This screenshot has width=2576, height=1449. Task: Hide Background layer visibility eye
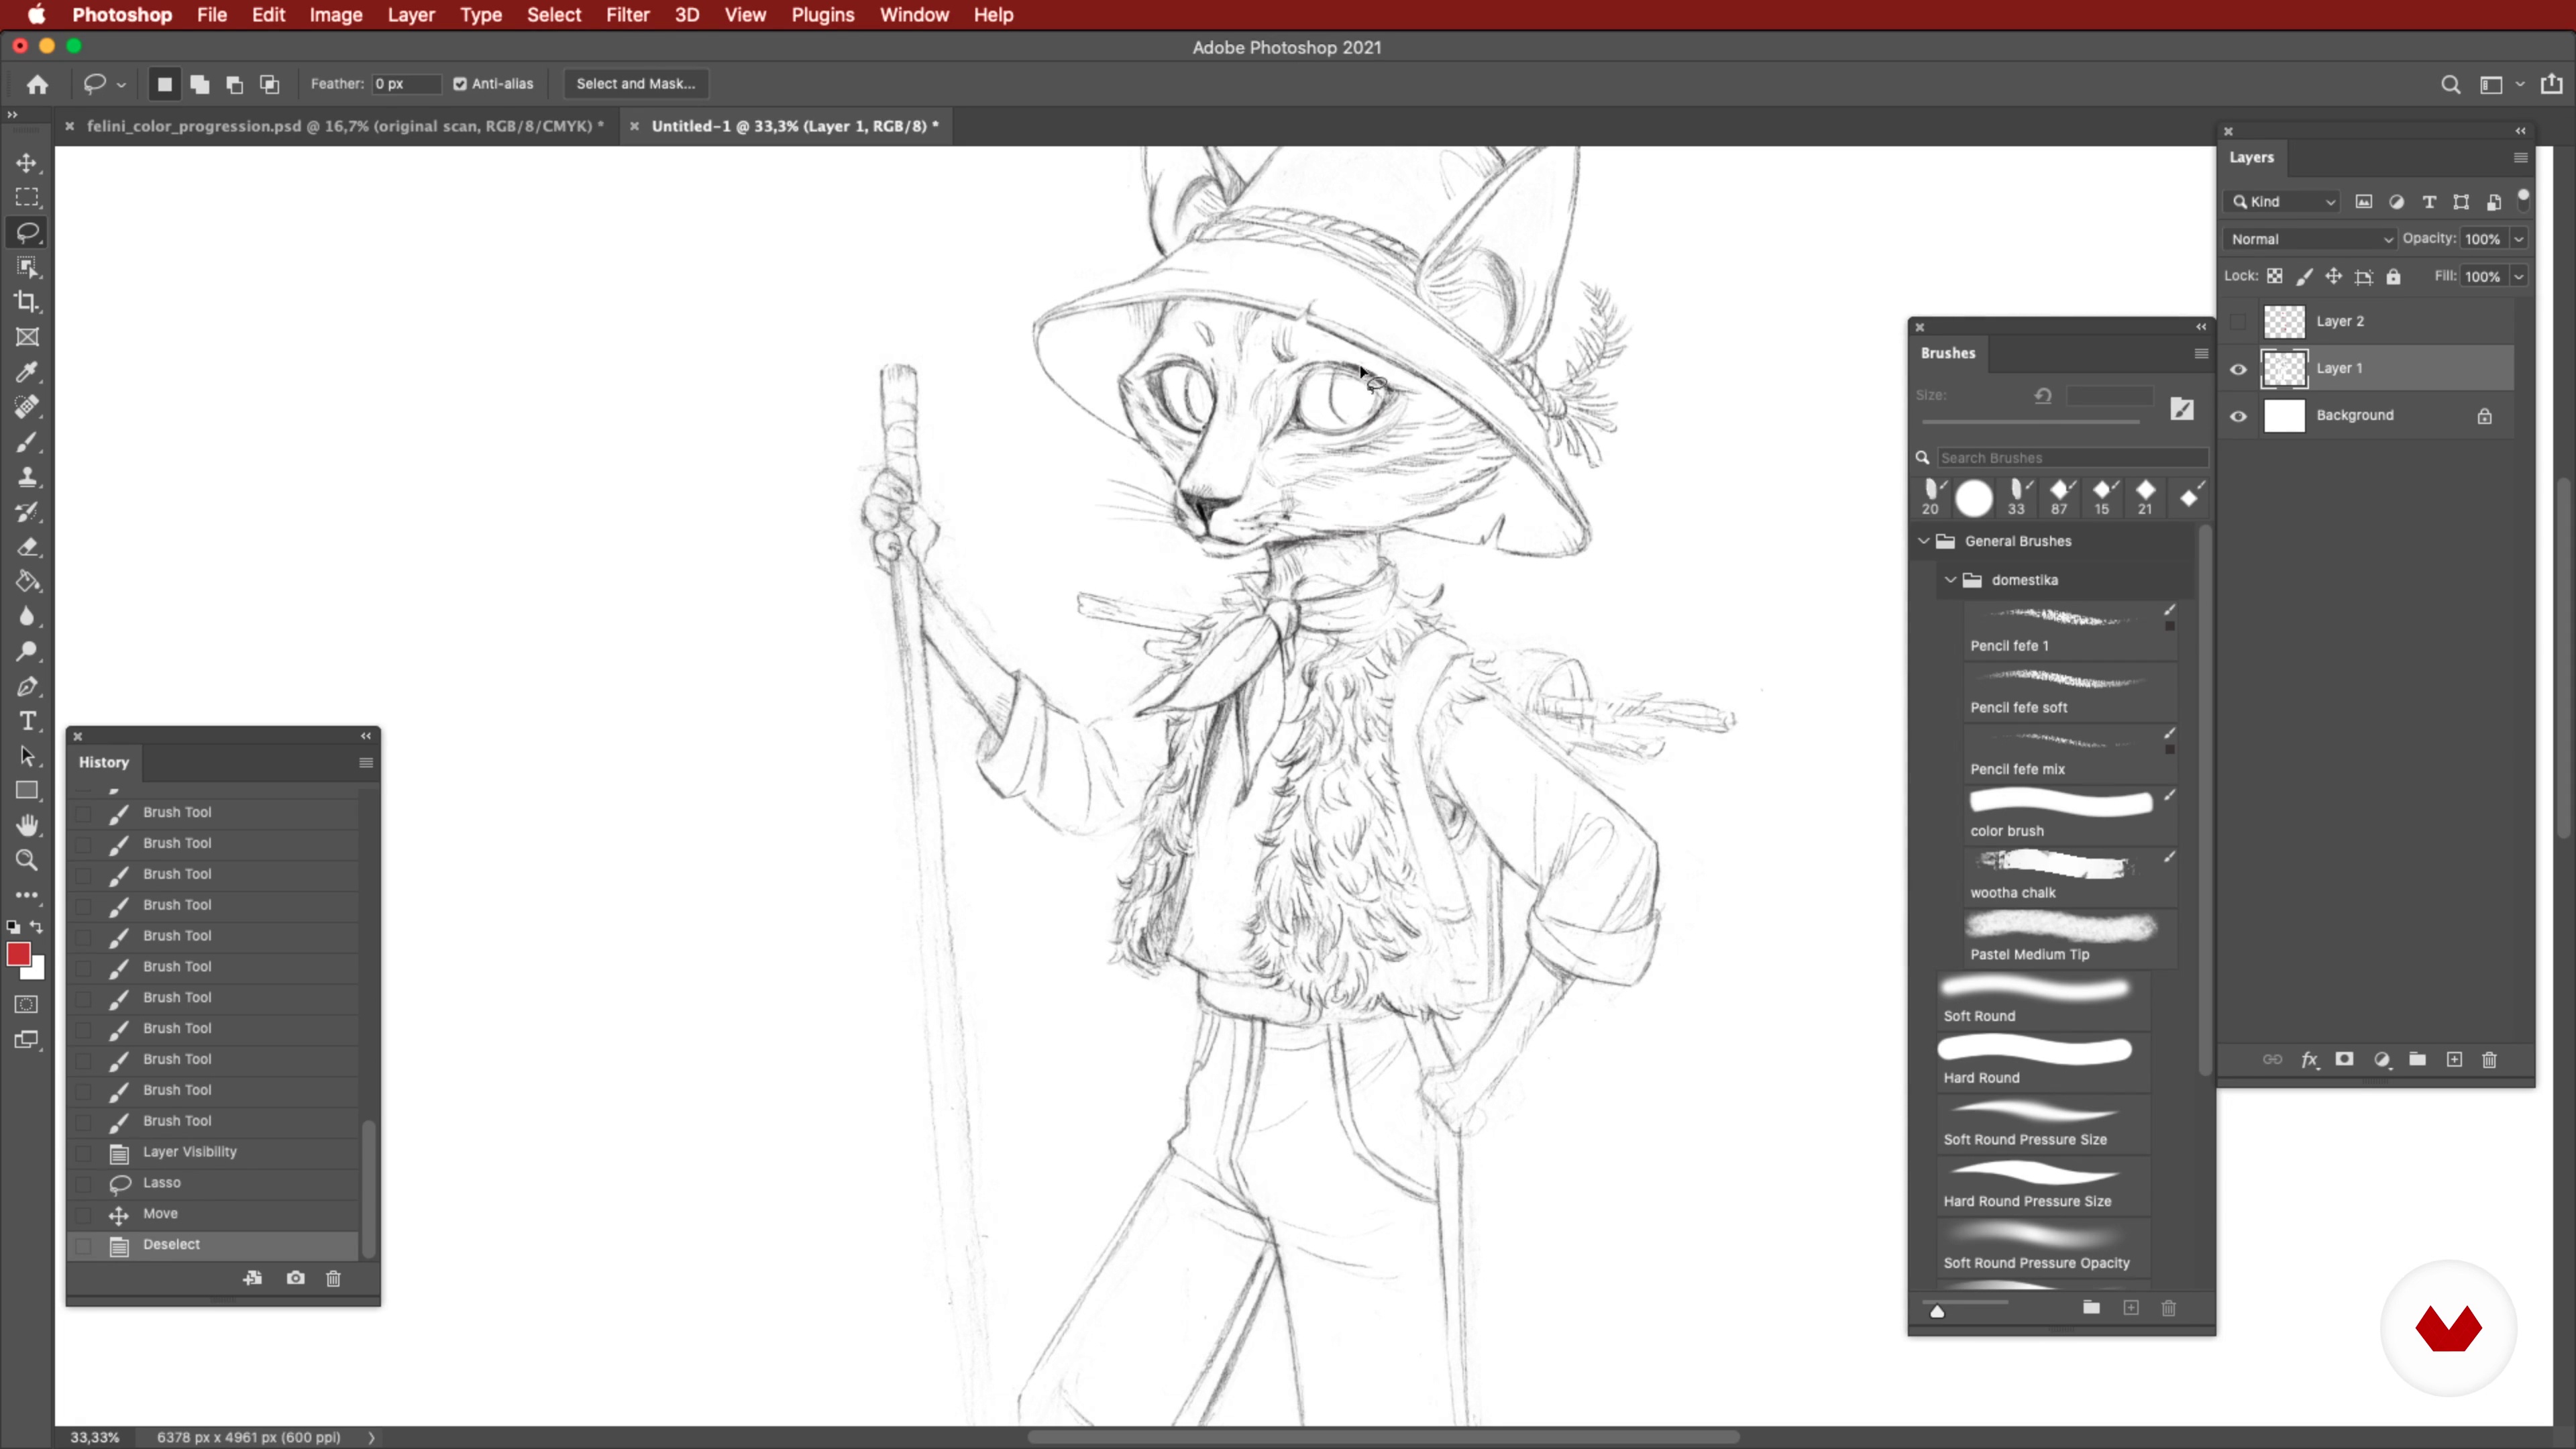[2238, 416]
